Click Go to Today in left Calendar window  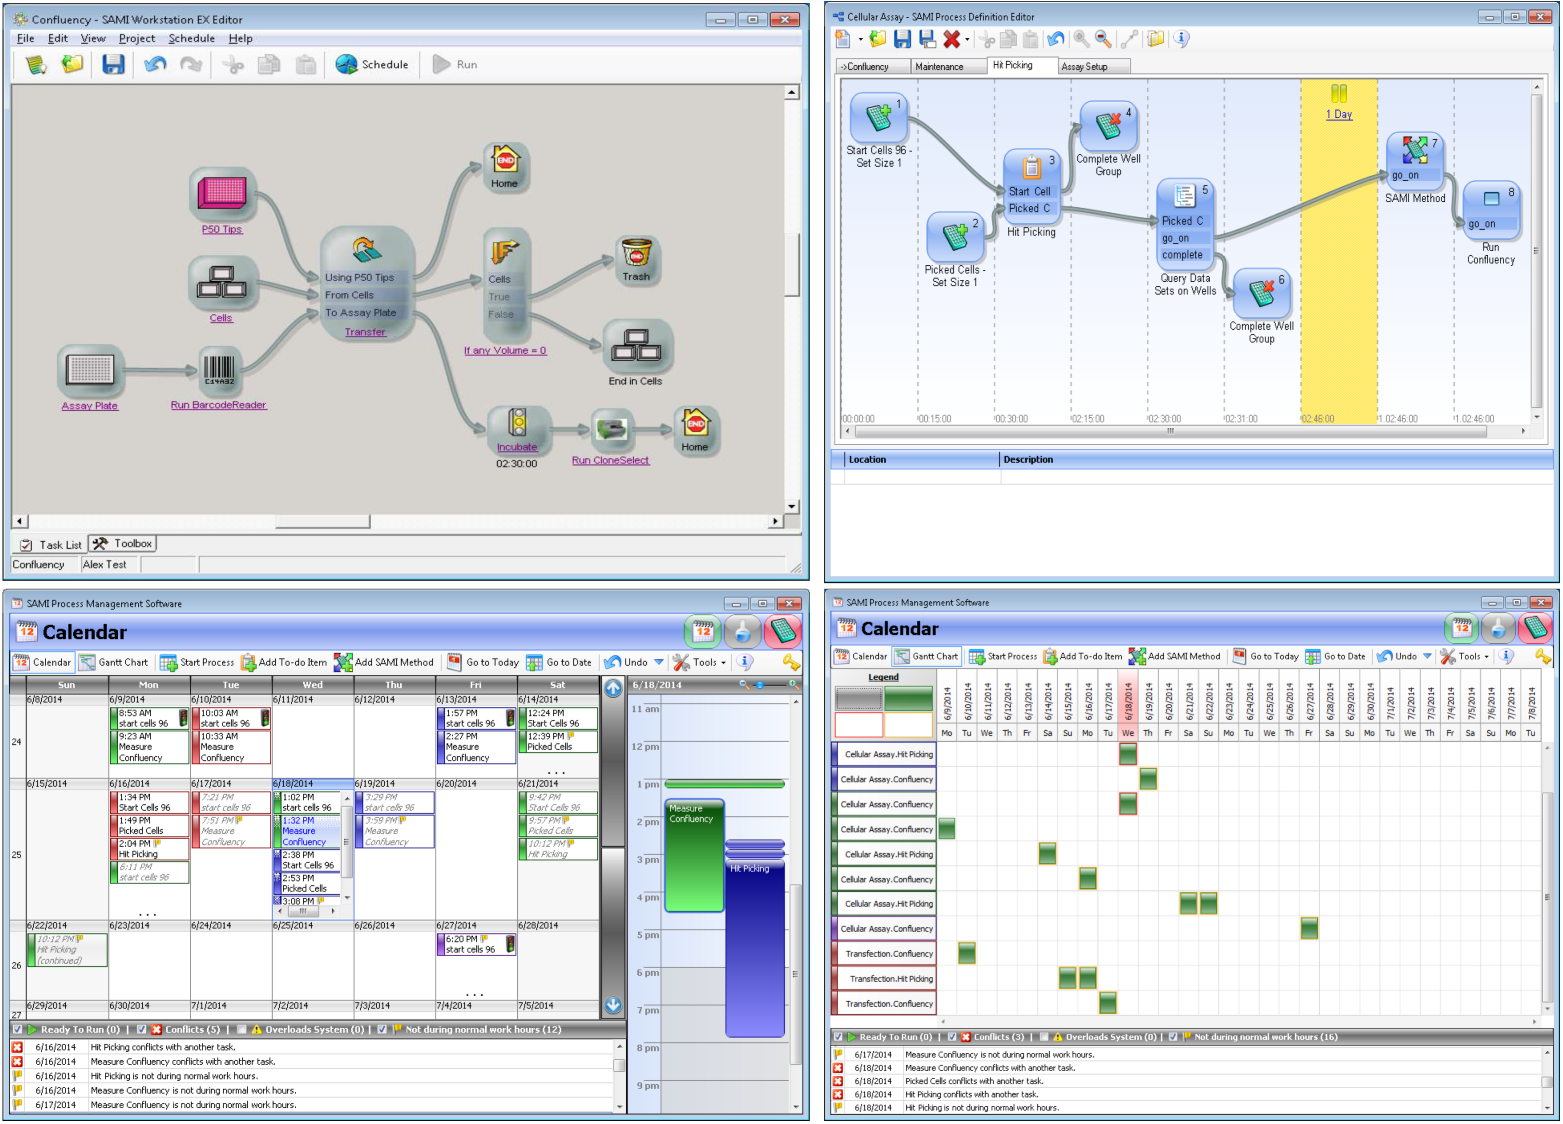pos(483,662)
